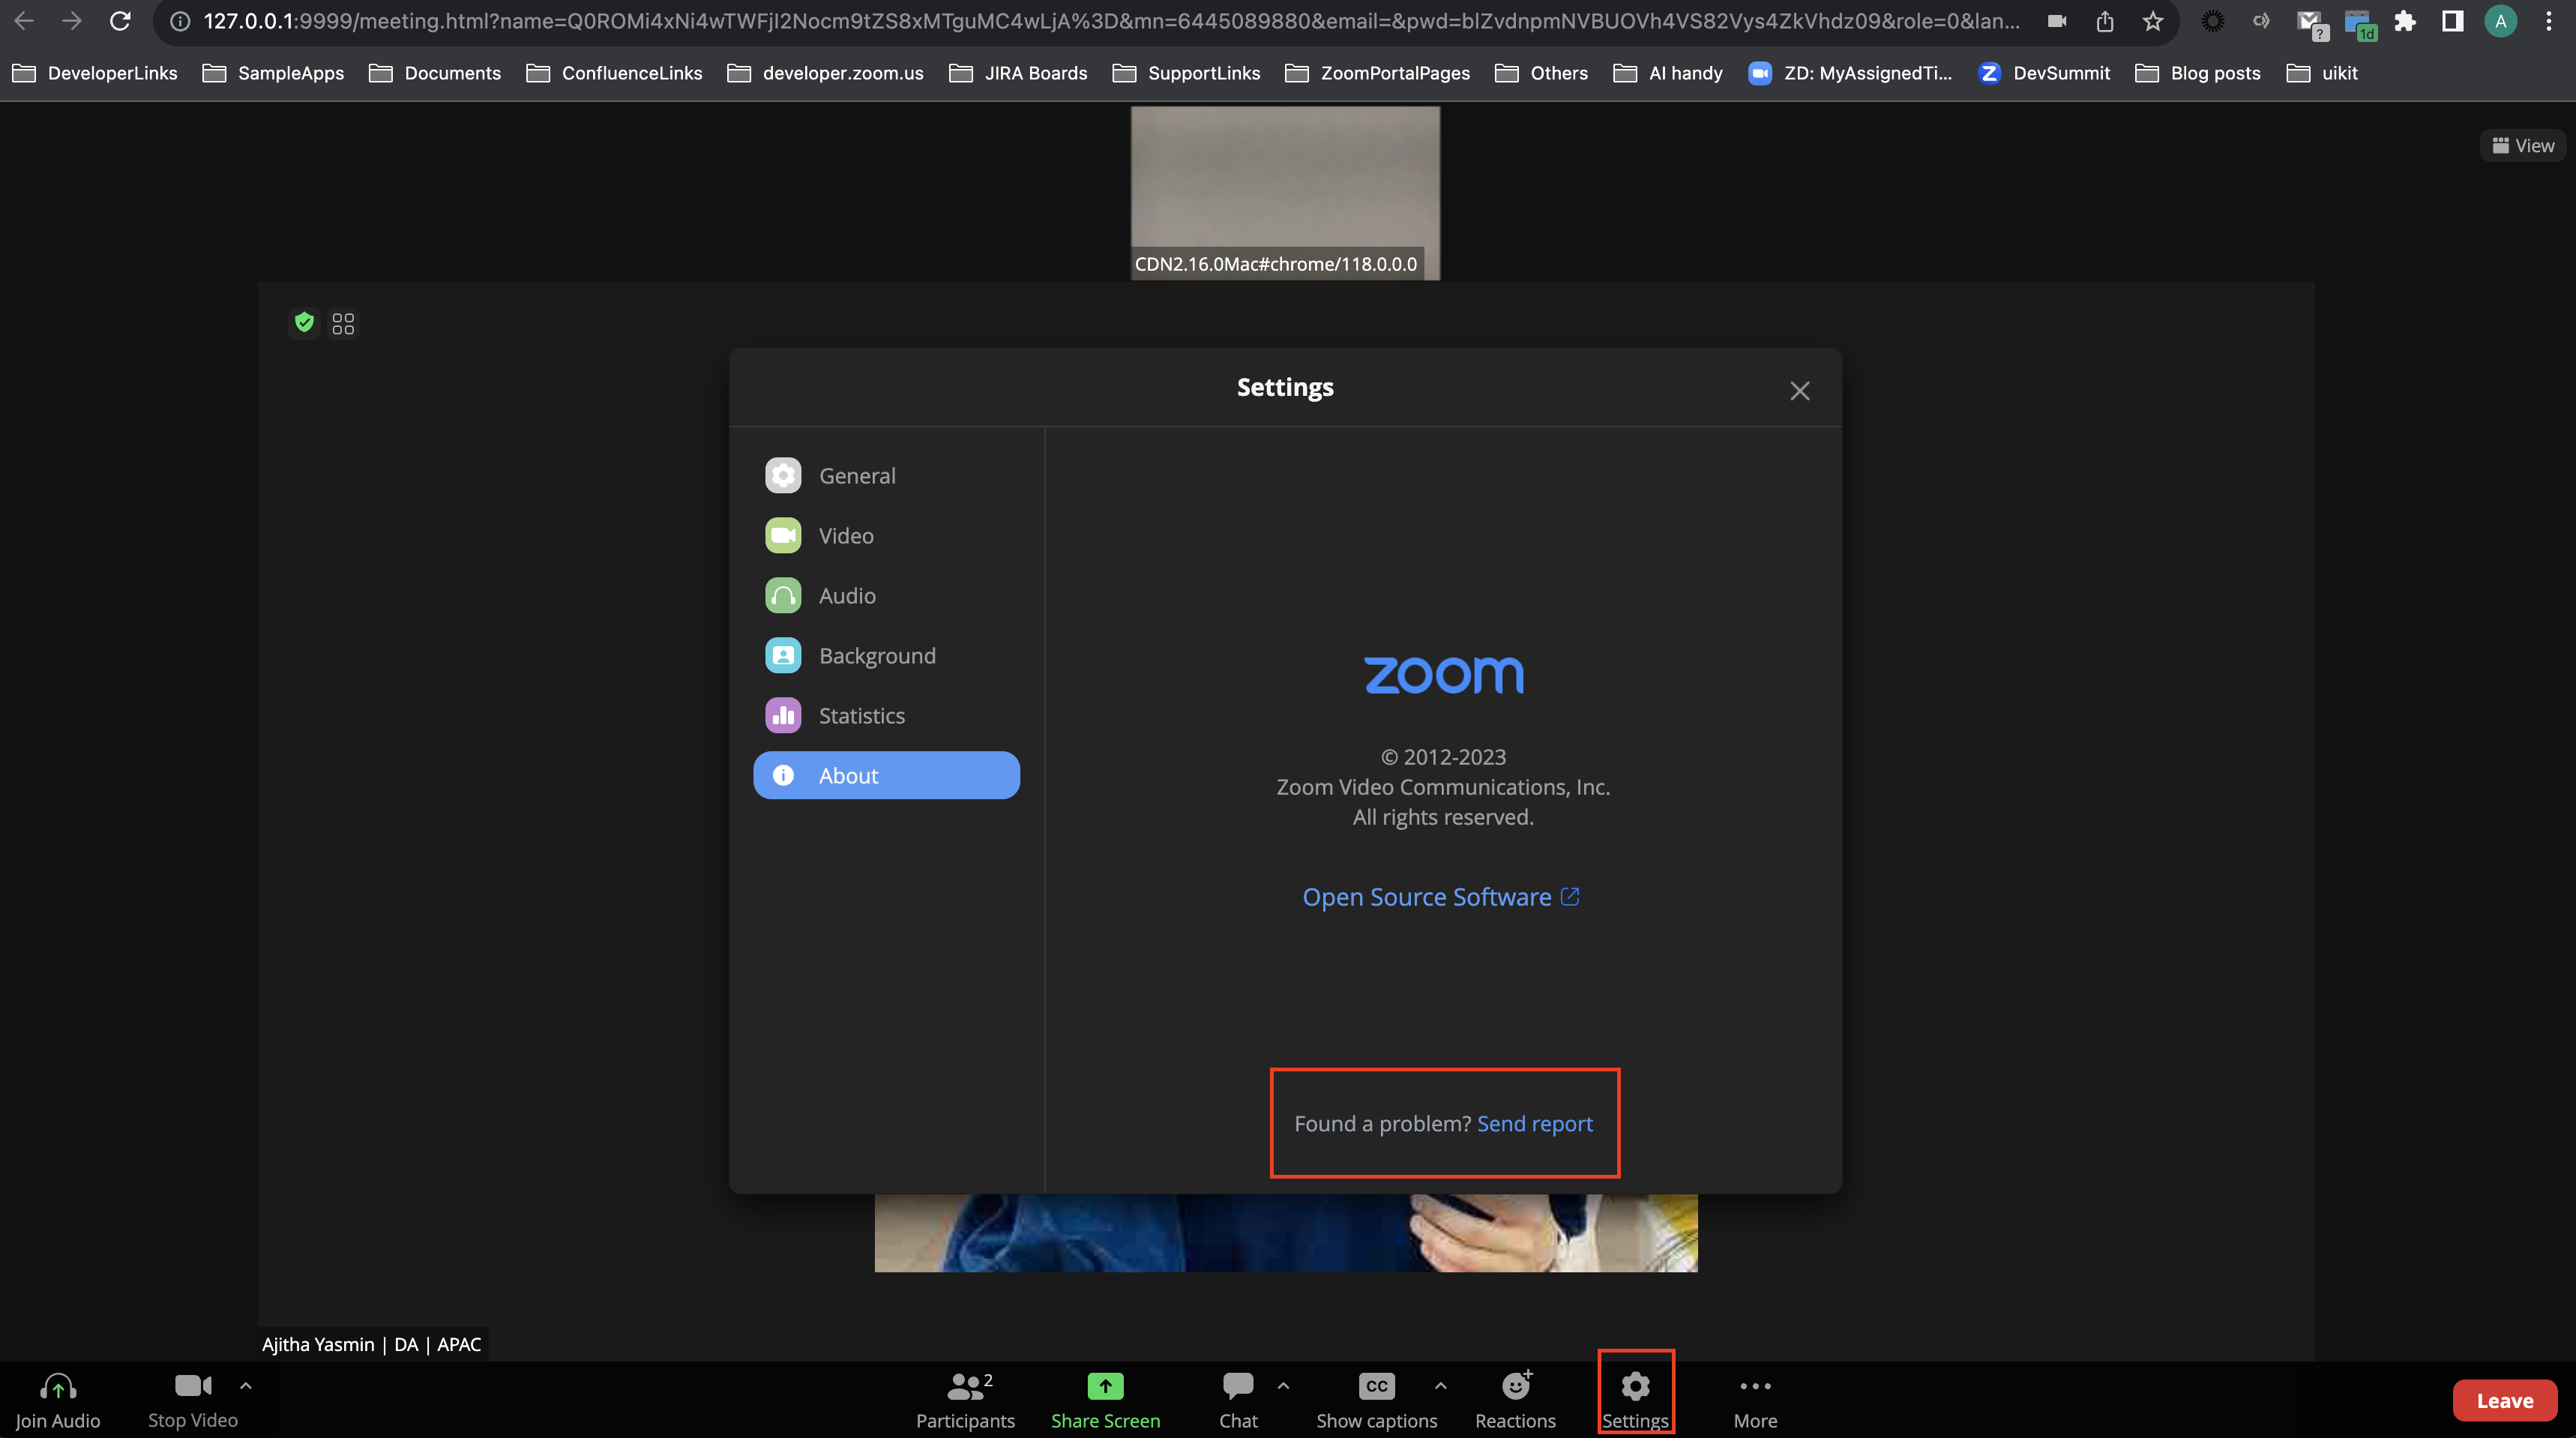
Task: Open the Documents bookmark folder
Action: tap(435, 73)
